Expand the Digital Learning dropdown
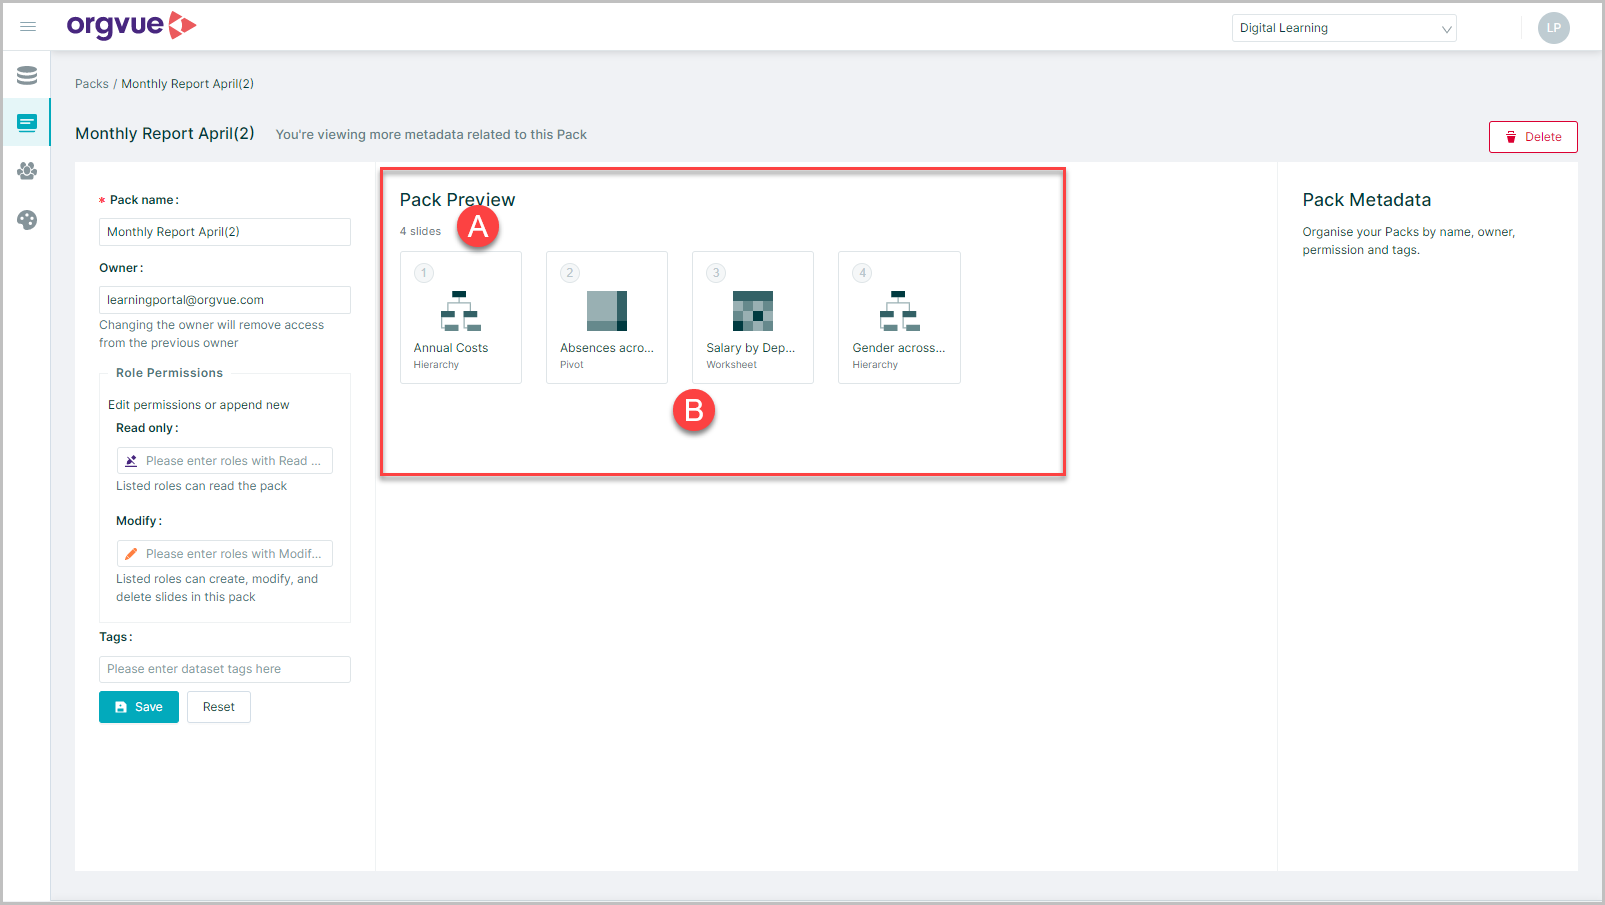 click(1344, 28)
